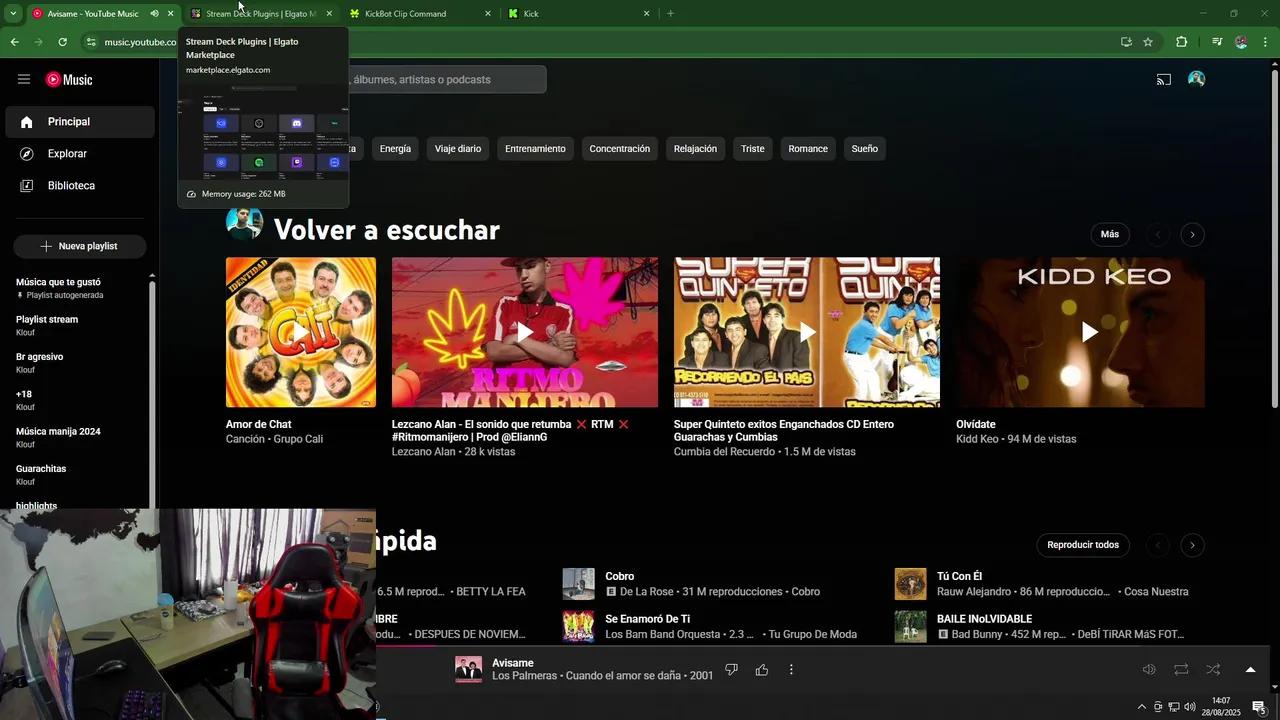Reload the current page
The height and width of the screenshot is (720, 1280).
[x=62, y=42]
